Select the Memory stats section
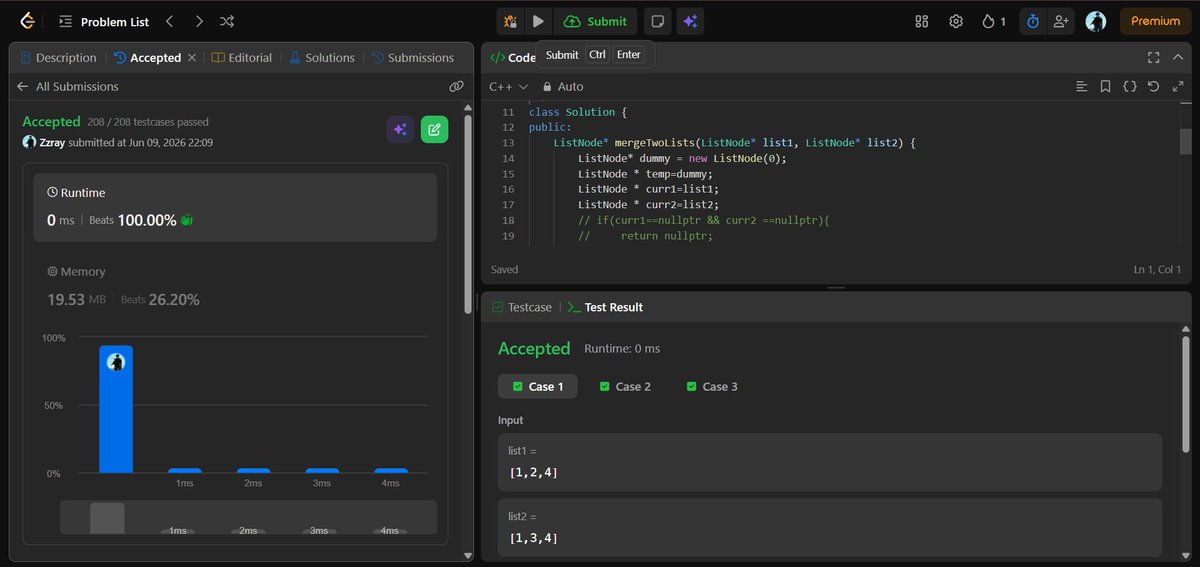 [235, 286]
